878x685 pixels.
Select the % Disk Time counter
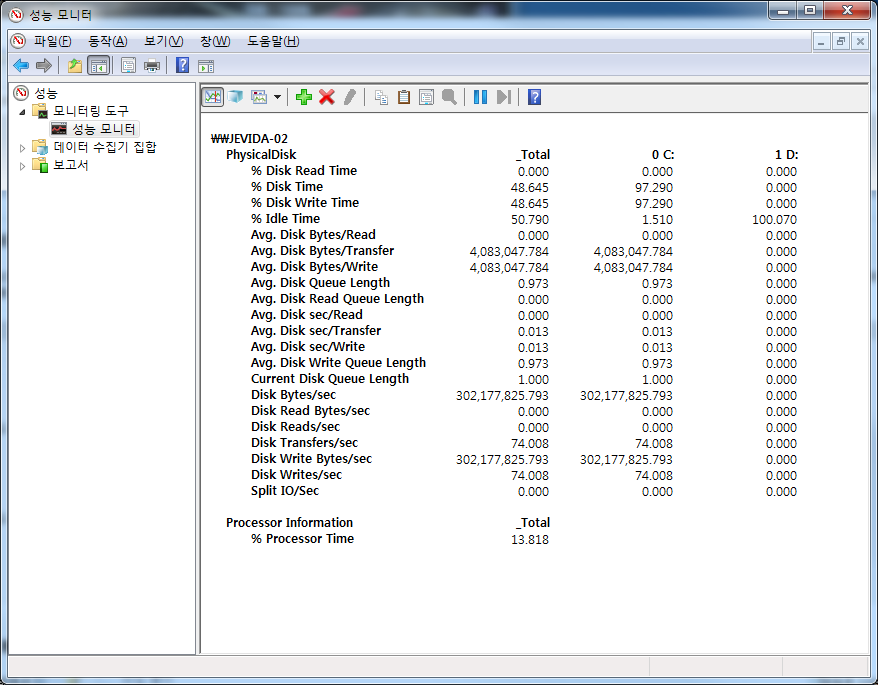pos(287,187)
